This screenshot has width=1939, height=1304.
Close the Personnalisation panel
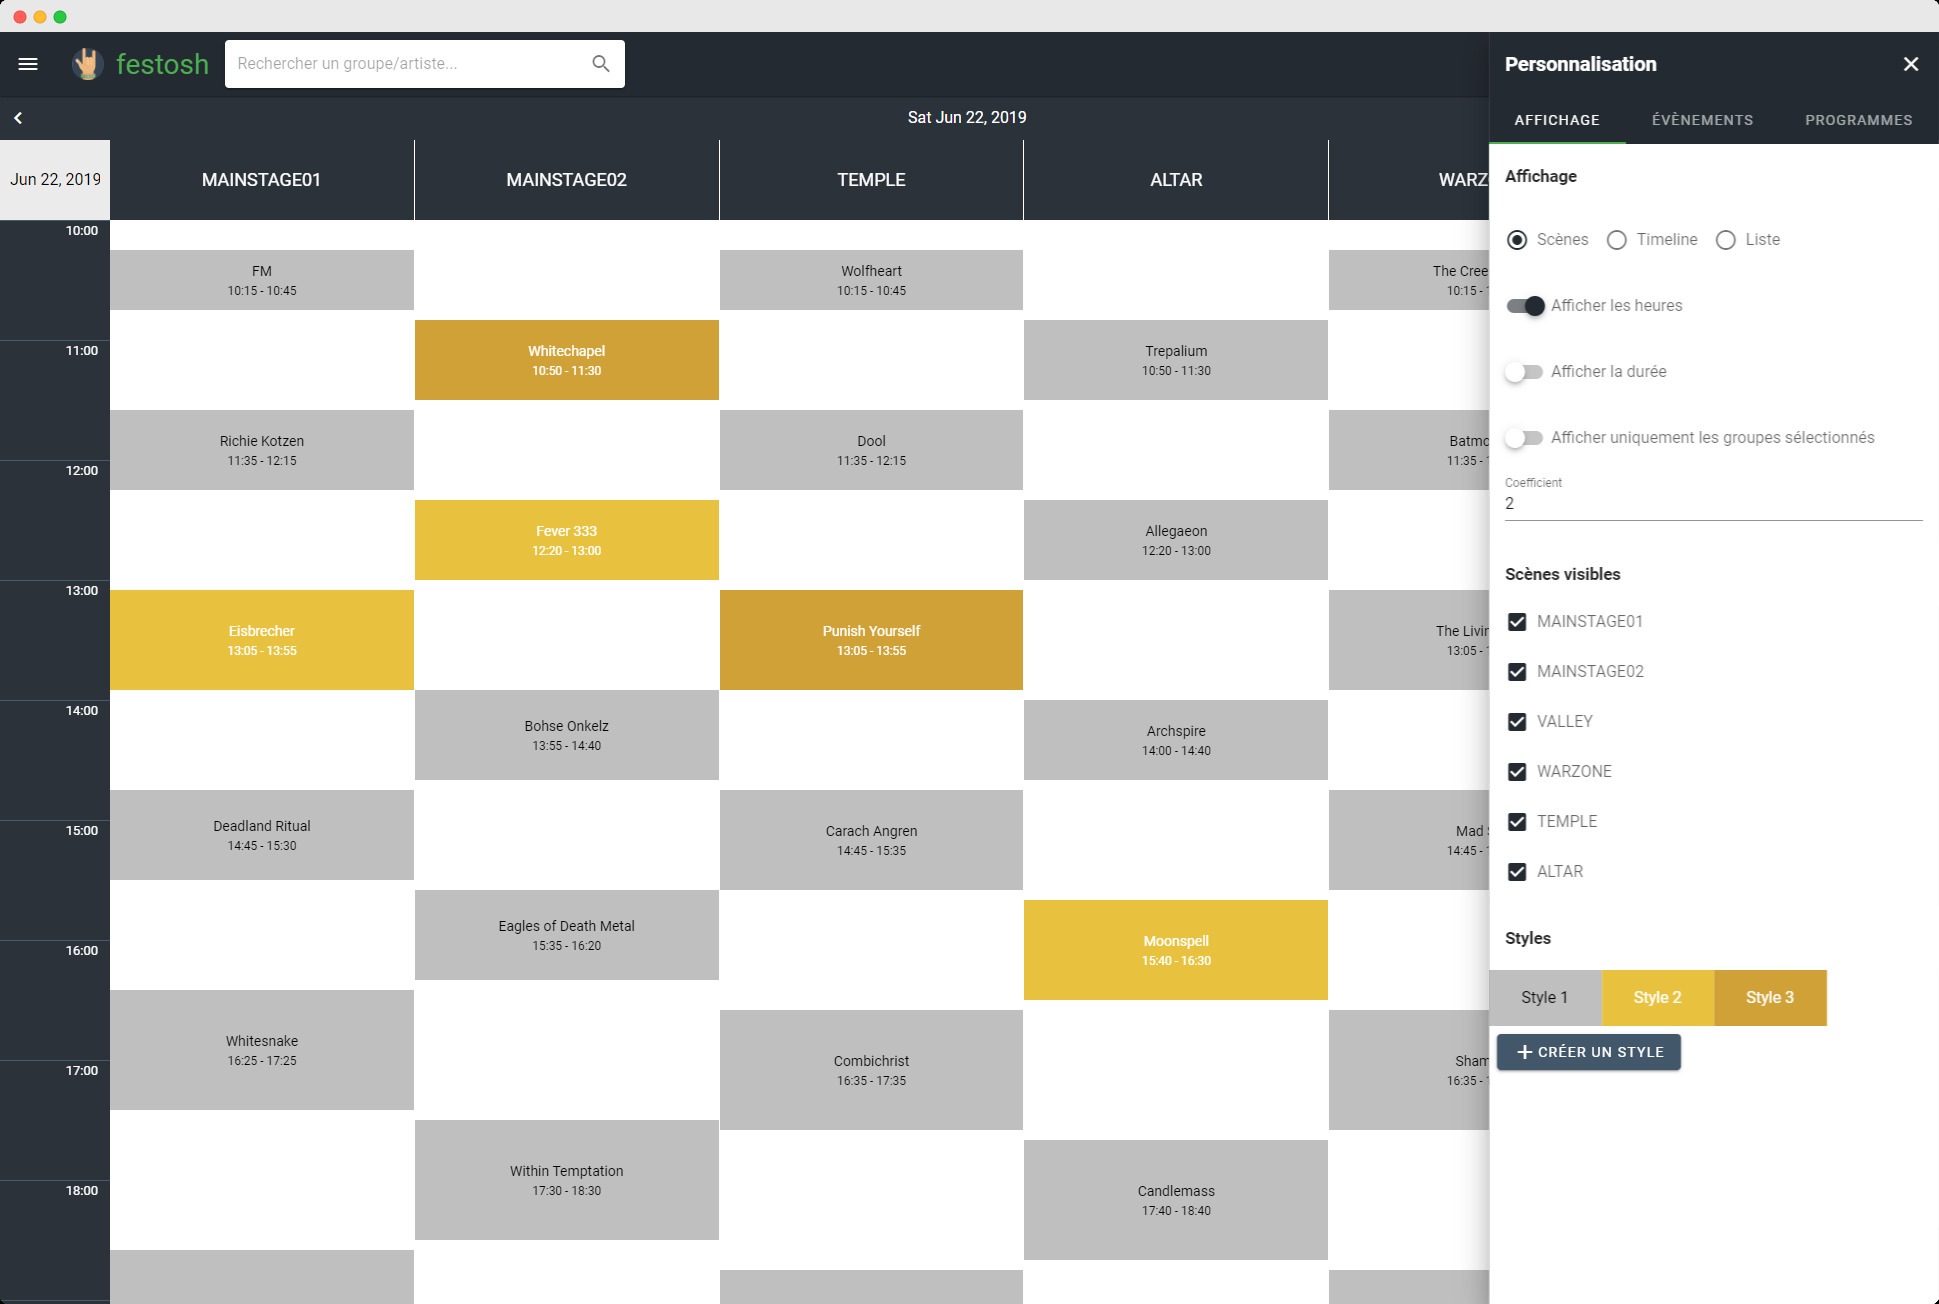click(x=1910, y=64)
